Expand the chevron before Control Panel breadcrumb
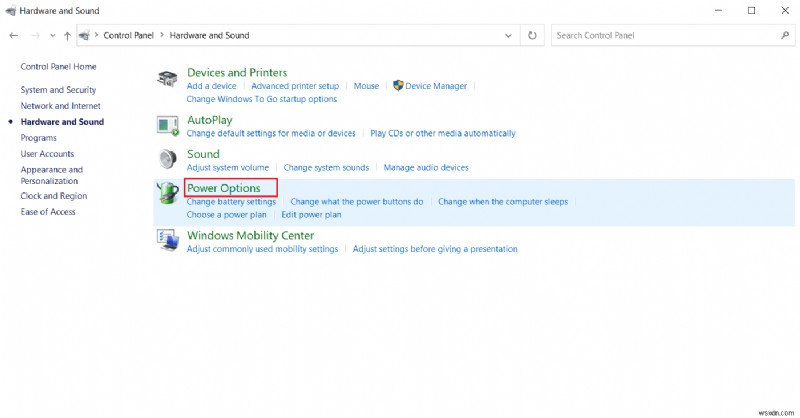The image size is (800, 418). (96, 35)
